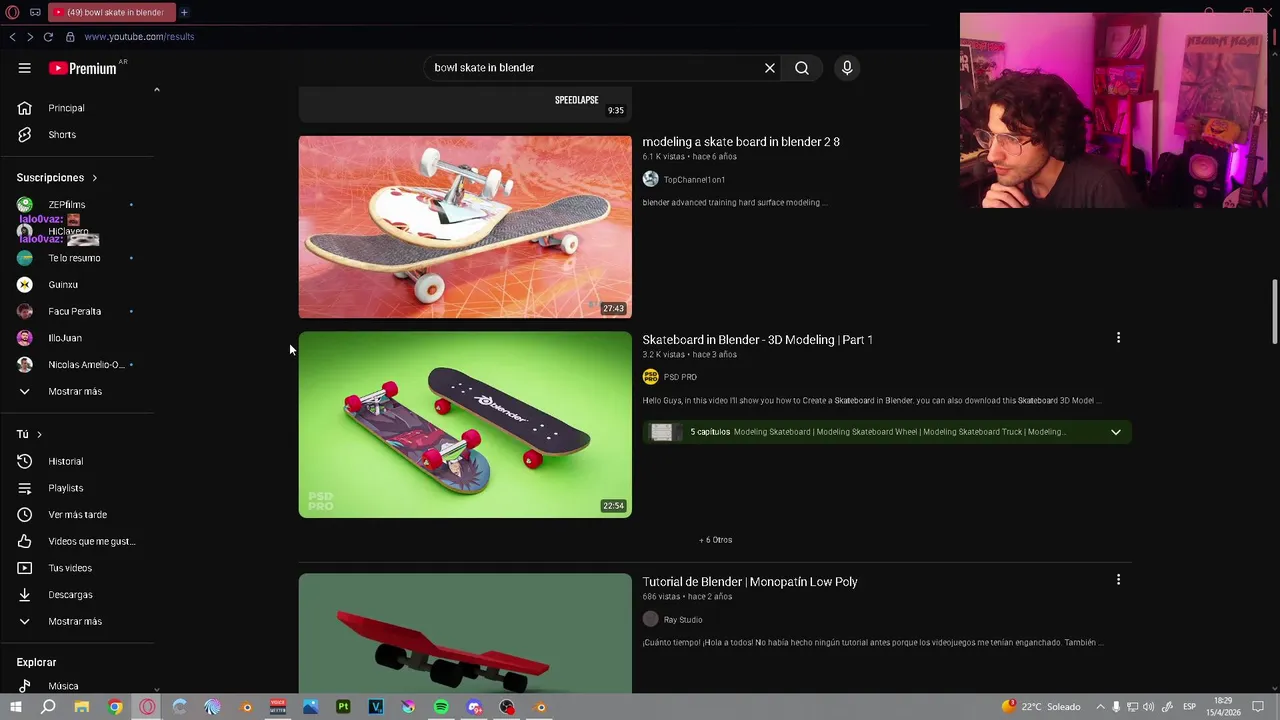
Task: Open Spotify from the taskbar
Action: click(x=441, y=707)
